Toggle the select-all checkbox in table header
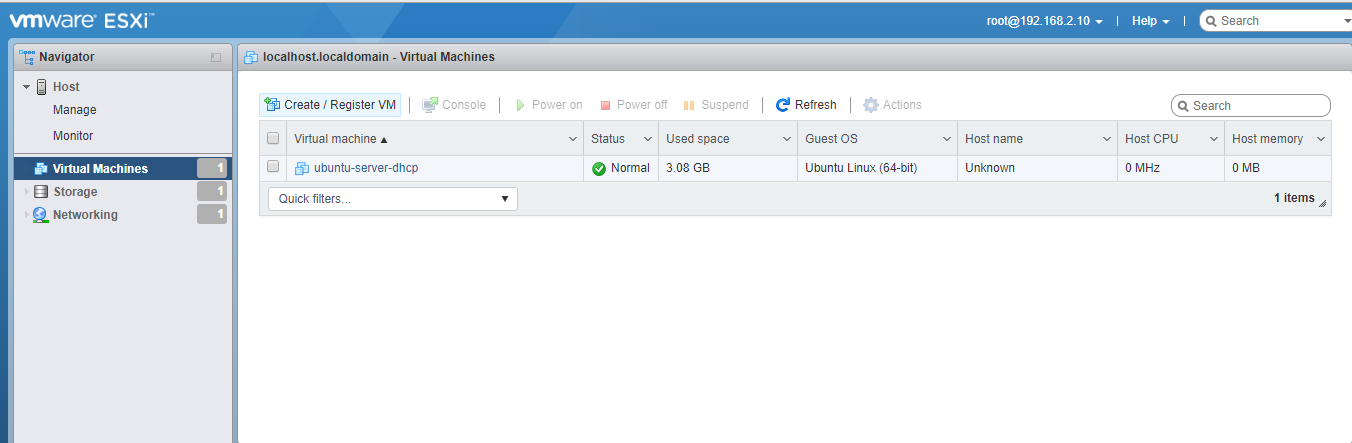1352x443 pixels. point(273,139)
